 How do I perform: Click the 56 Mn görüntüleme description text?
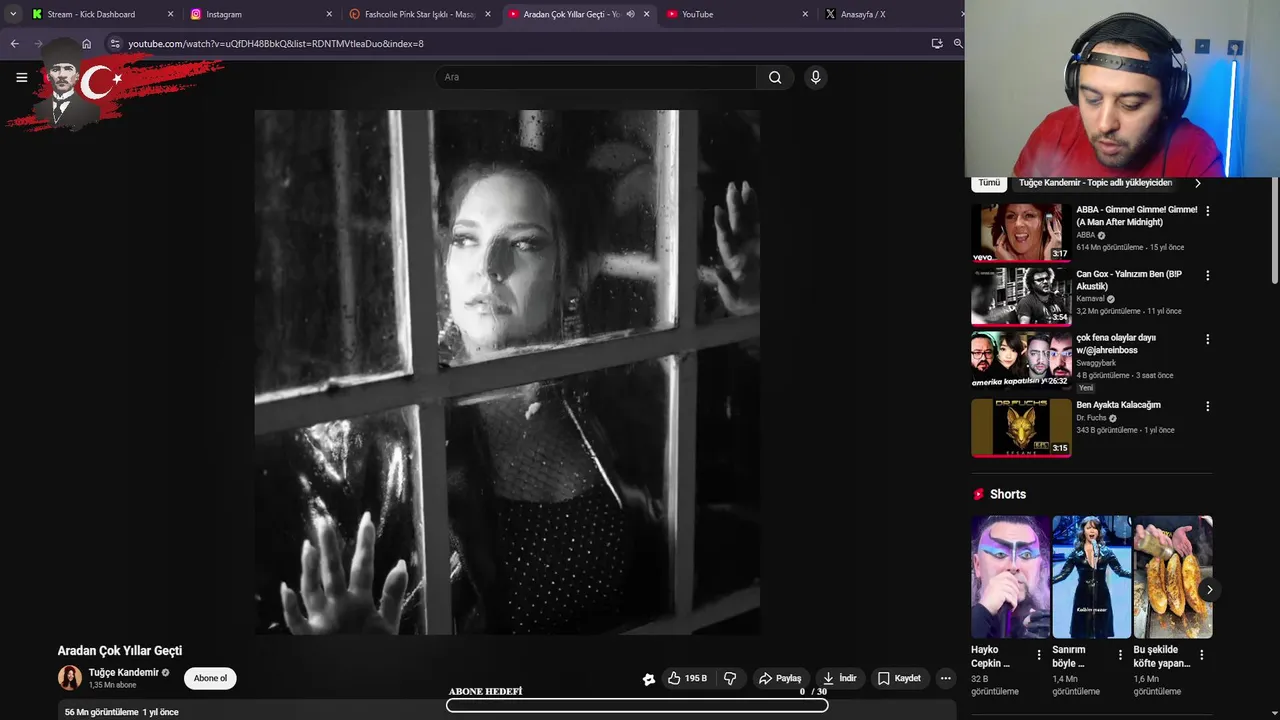121,712
